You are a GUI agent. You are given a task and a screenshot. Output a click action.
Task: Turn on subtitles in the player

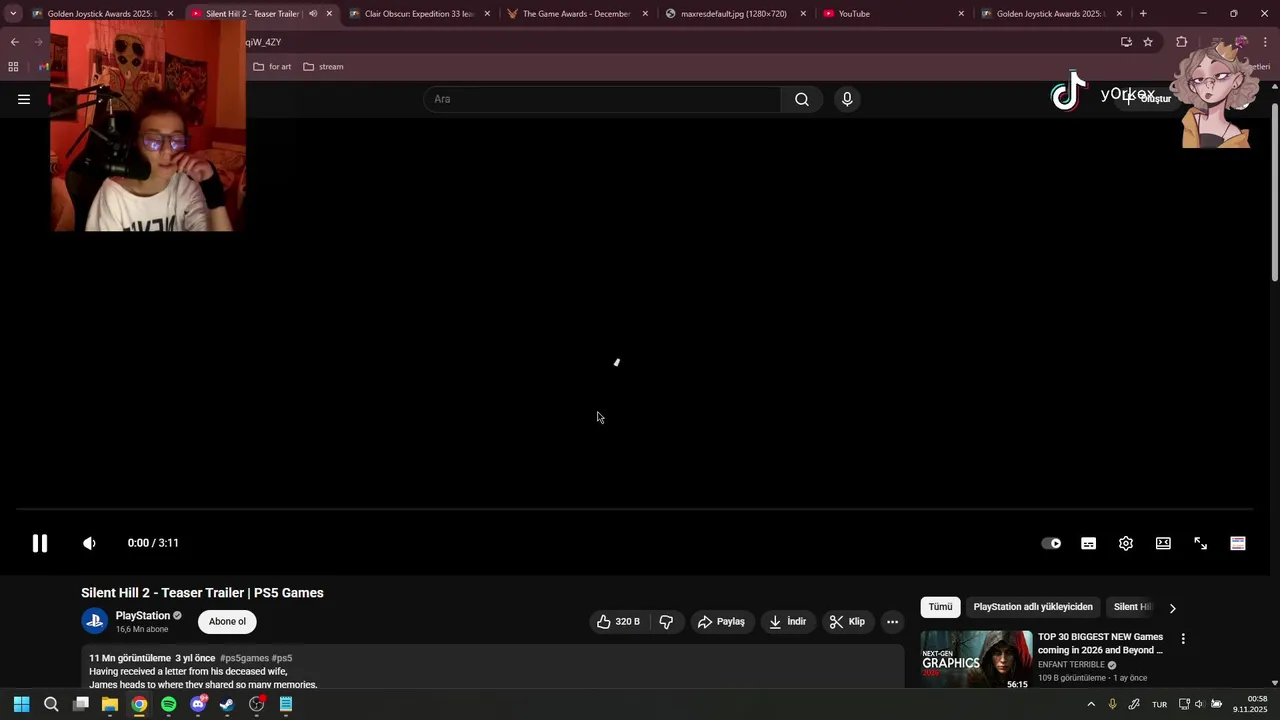(1088, 543)
